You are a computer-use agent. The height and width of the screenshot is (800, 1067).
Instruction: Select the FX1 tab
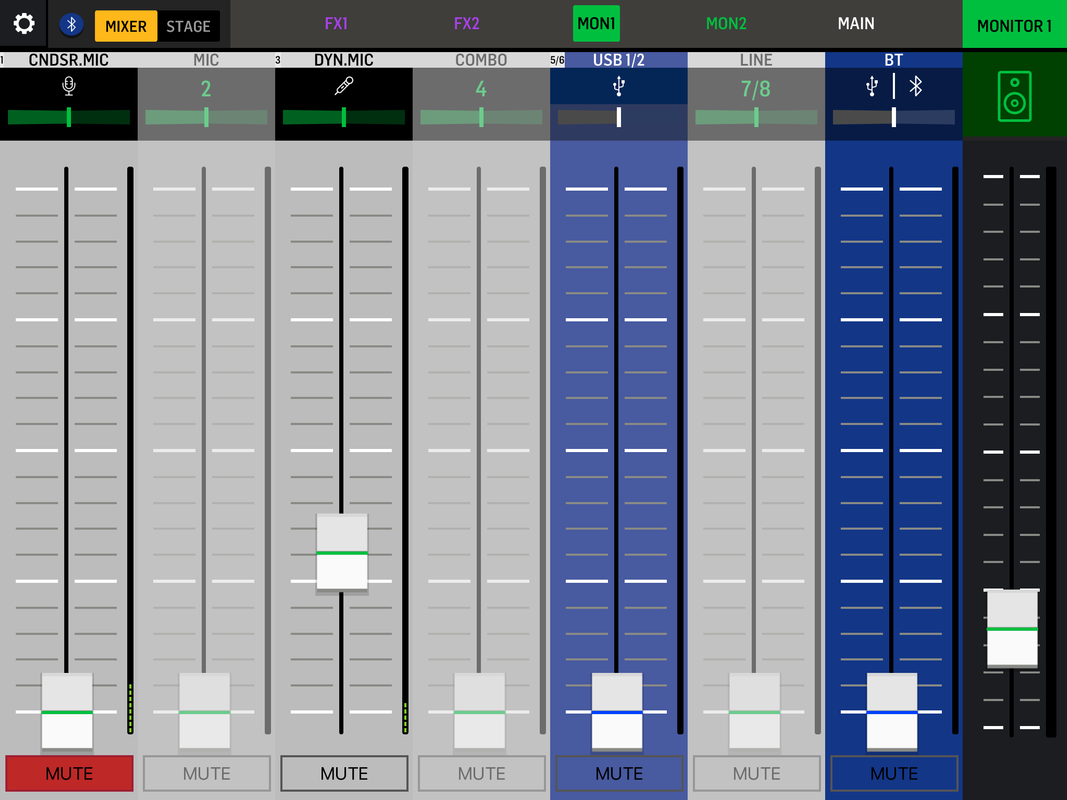pyautogui.click(x=336, y=24)
